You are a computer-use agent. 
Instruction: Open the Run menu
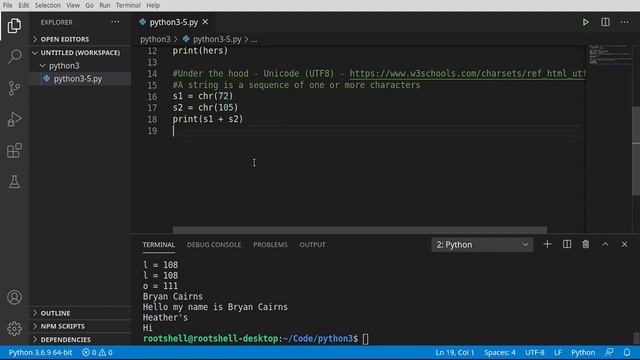(104, 5)
